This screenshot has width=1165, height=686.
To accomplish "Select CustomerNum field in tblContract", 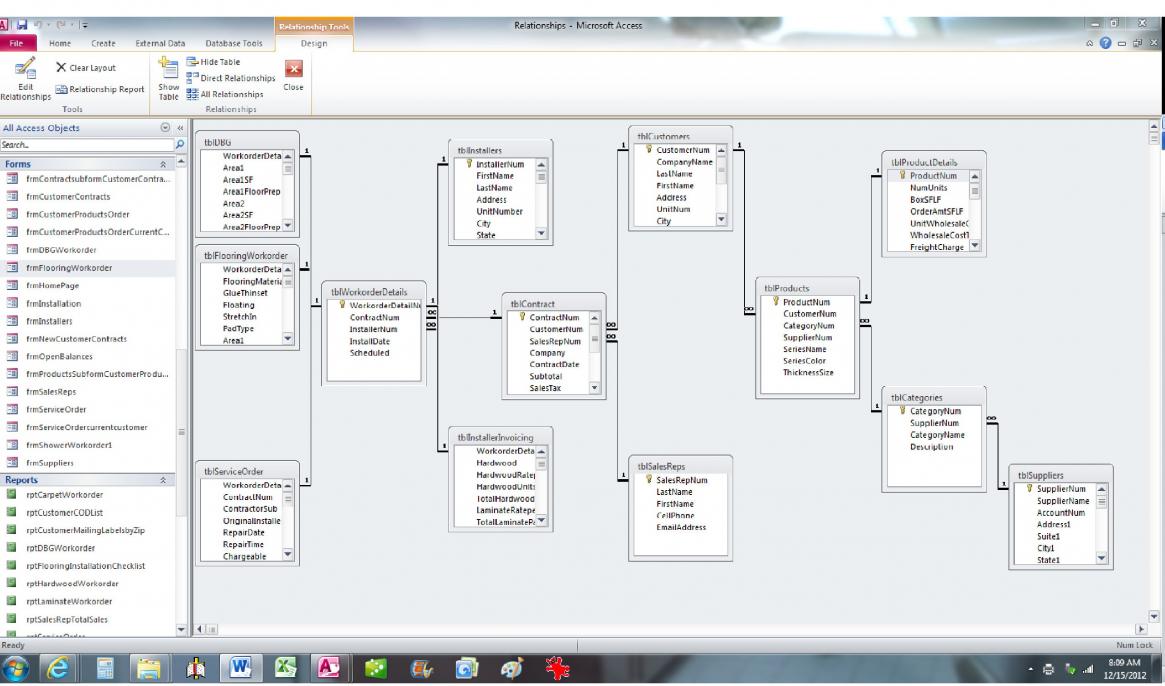I will coord(556,329).
